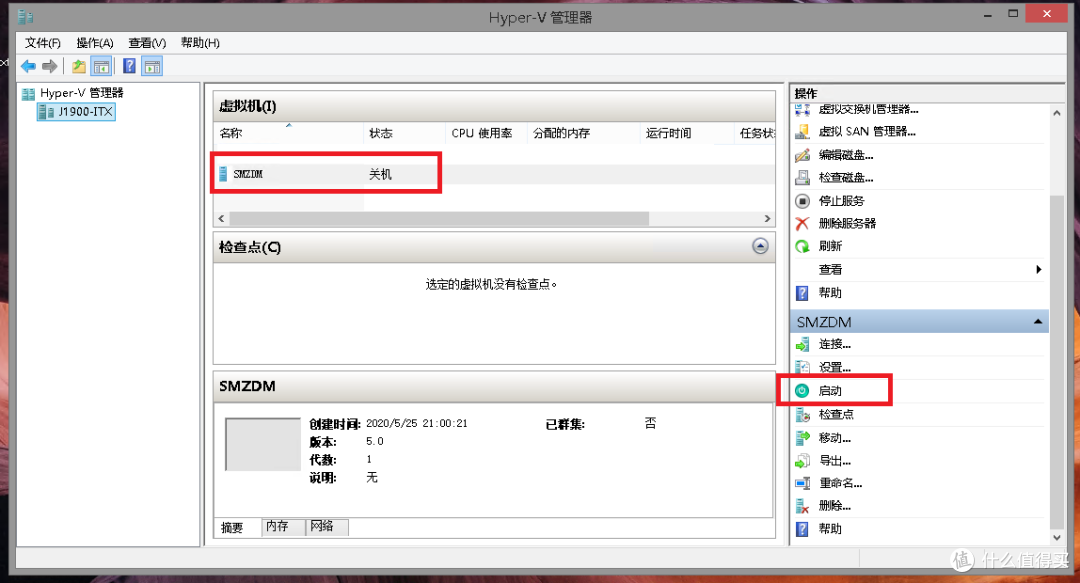The width and height of the screenshot is (1080, 583).
Task: Sort by the 名称 column header
Action: click(x=289, y=133)
